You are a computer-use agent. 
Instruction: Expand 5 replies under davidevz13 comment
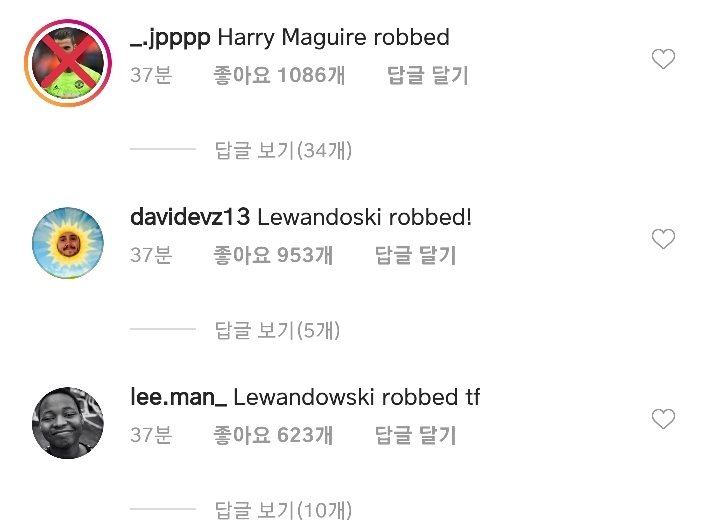(x=277, y=330)
